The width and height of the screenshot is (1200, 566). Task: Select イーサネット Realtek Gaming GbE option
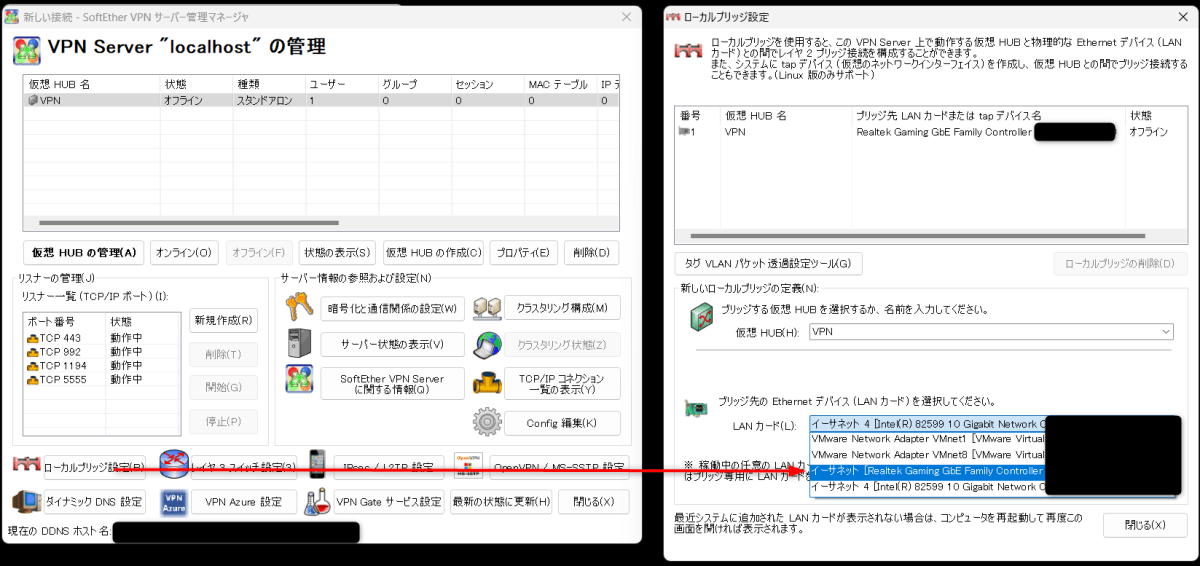927,471
